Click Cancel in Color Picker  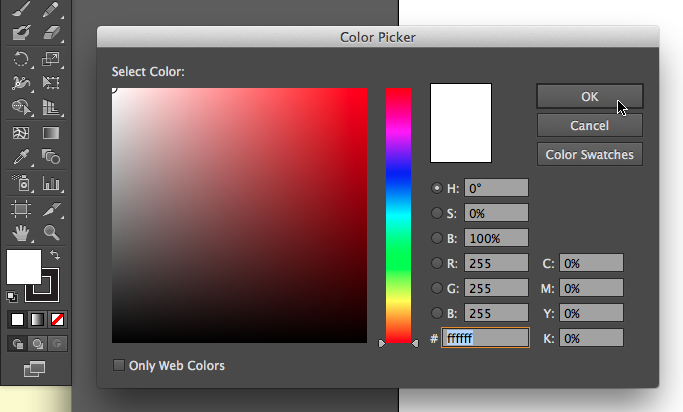(590, 125)
